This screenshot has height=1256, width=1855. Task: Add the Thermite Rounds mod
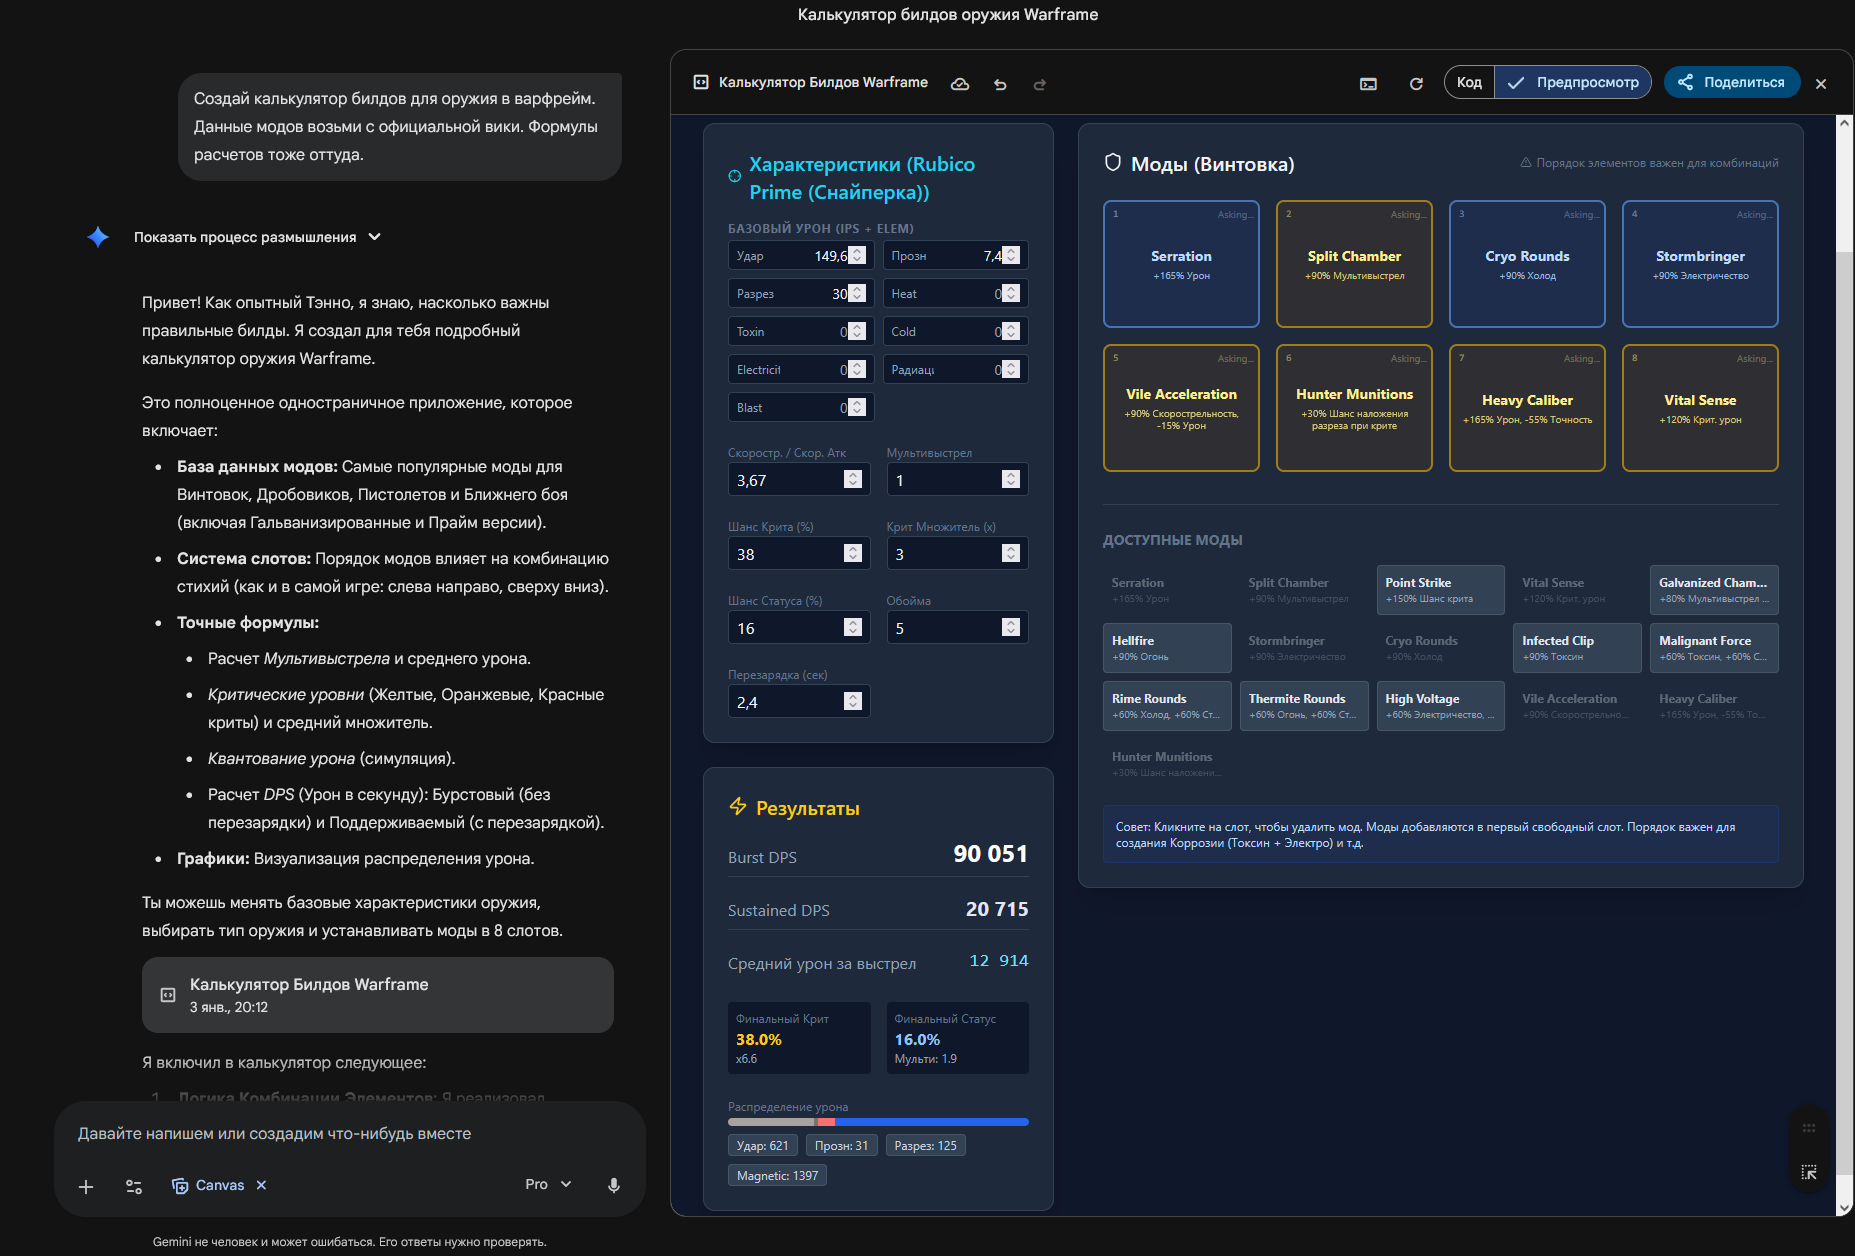pyautogui.click(x=1304, y=706)
